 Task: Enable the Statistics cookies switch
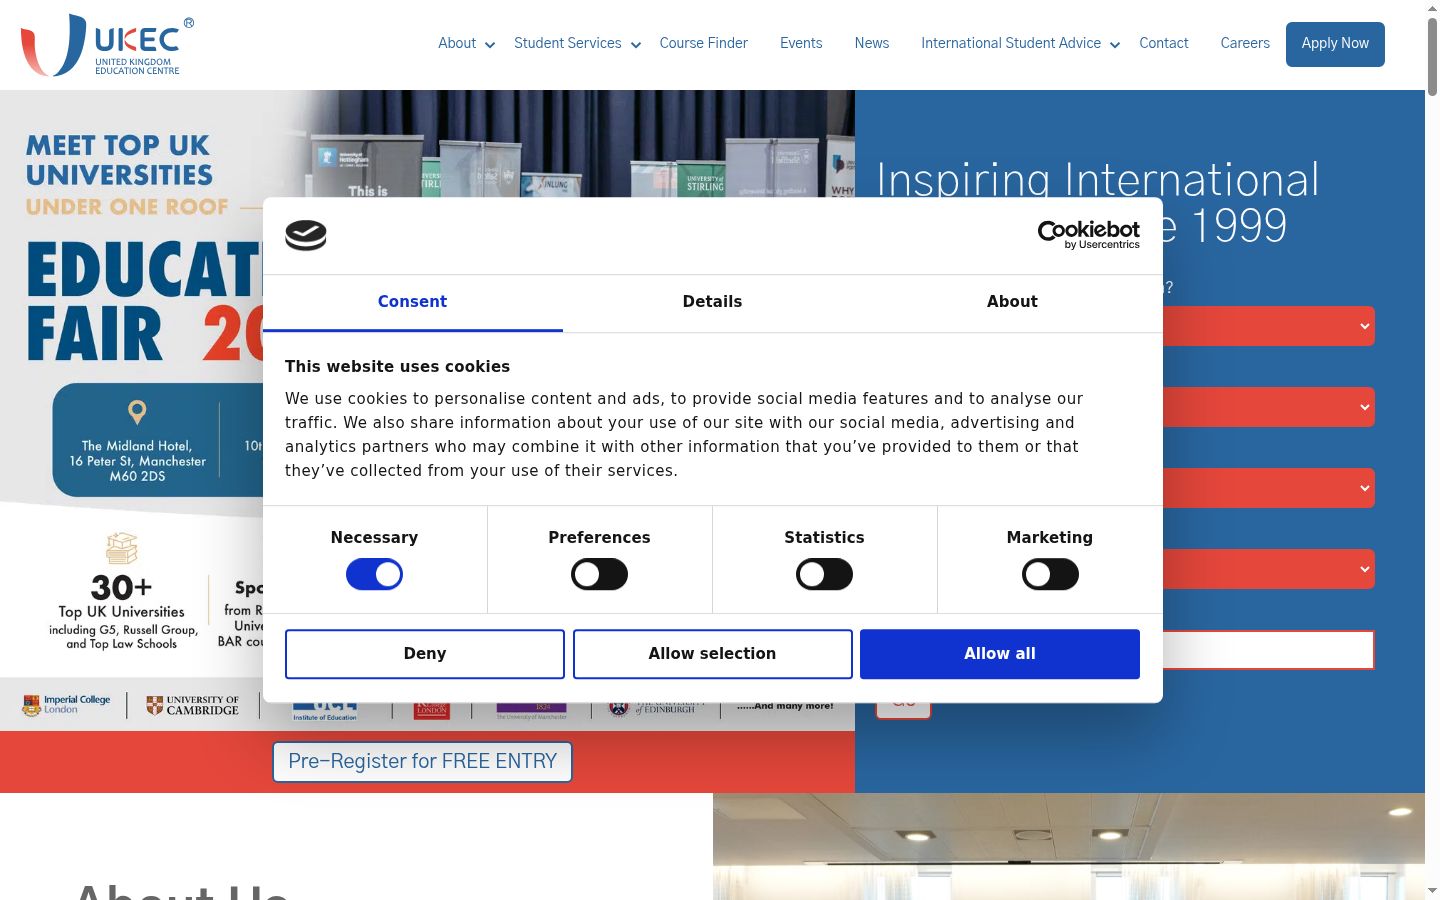(x=824, y=574)
